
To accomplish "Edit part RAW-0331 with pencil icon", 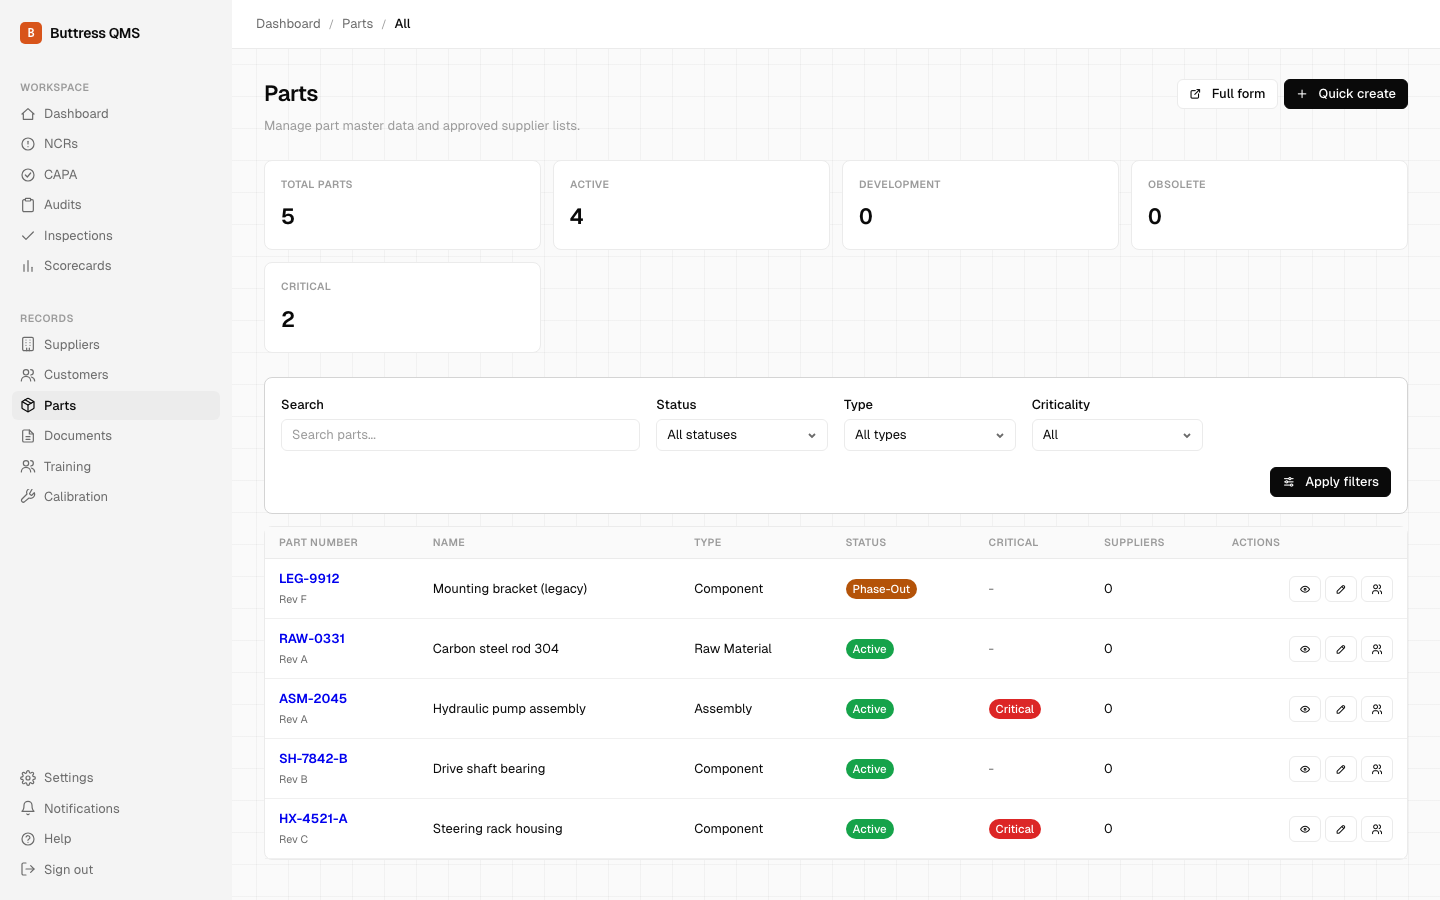I will pyautogui.click(x=1341, y=649).
